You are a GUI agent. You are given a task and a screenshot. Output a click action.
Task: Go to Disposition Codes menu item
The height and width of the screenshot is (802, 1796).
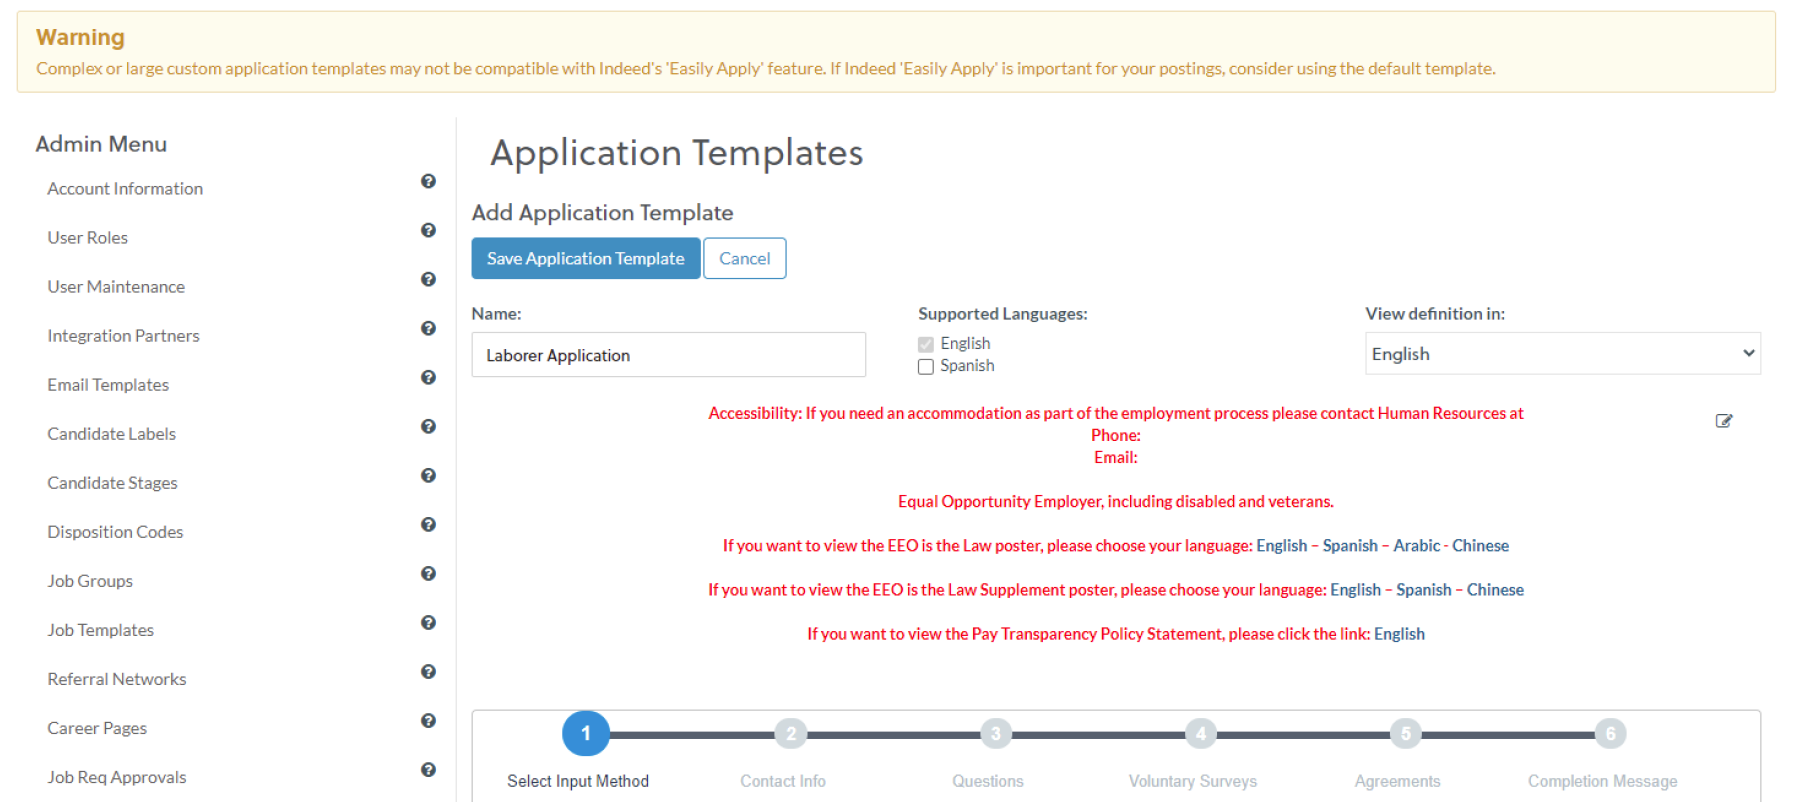115,532
